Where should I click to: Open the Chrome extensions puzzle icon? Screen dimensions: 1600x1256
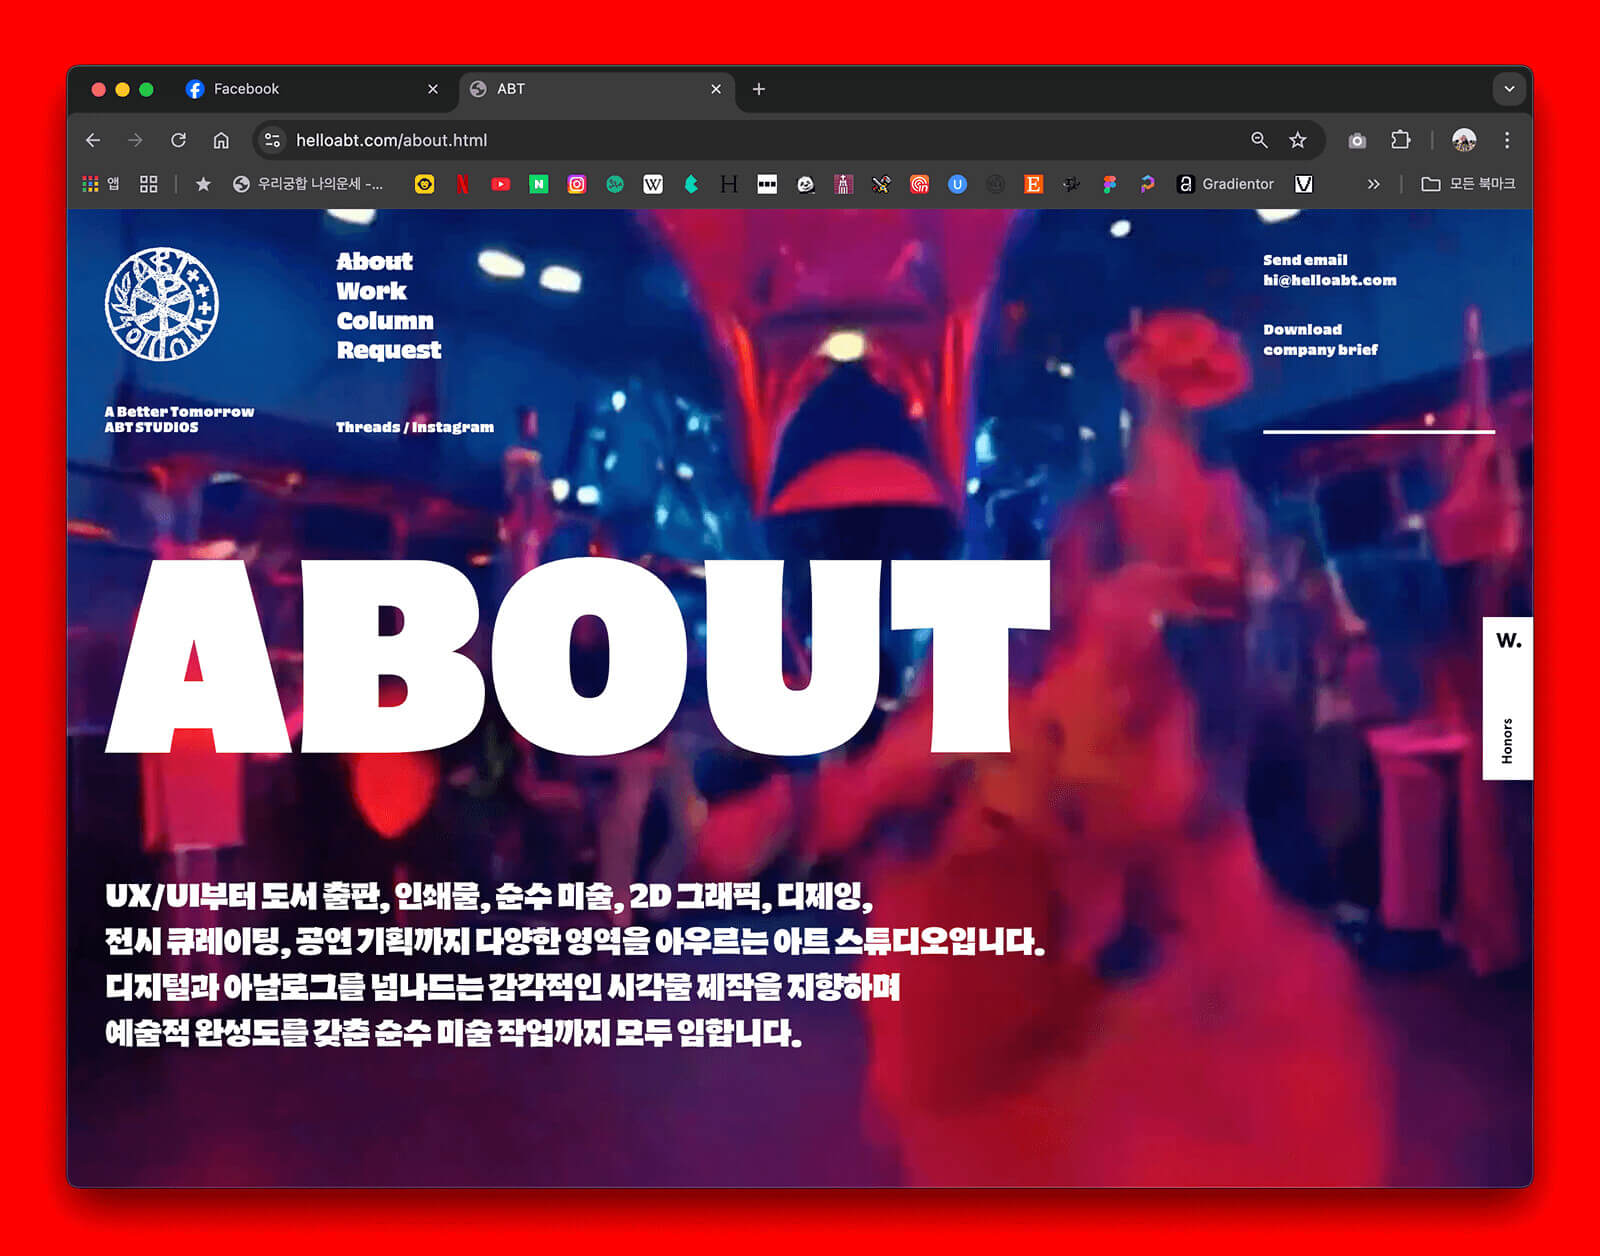pos(1400,140)
